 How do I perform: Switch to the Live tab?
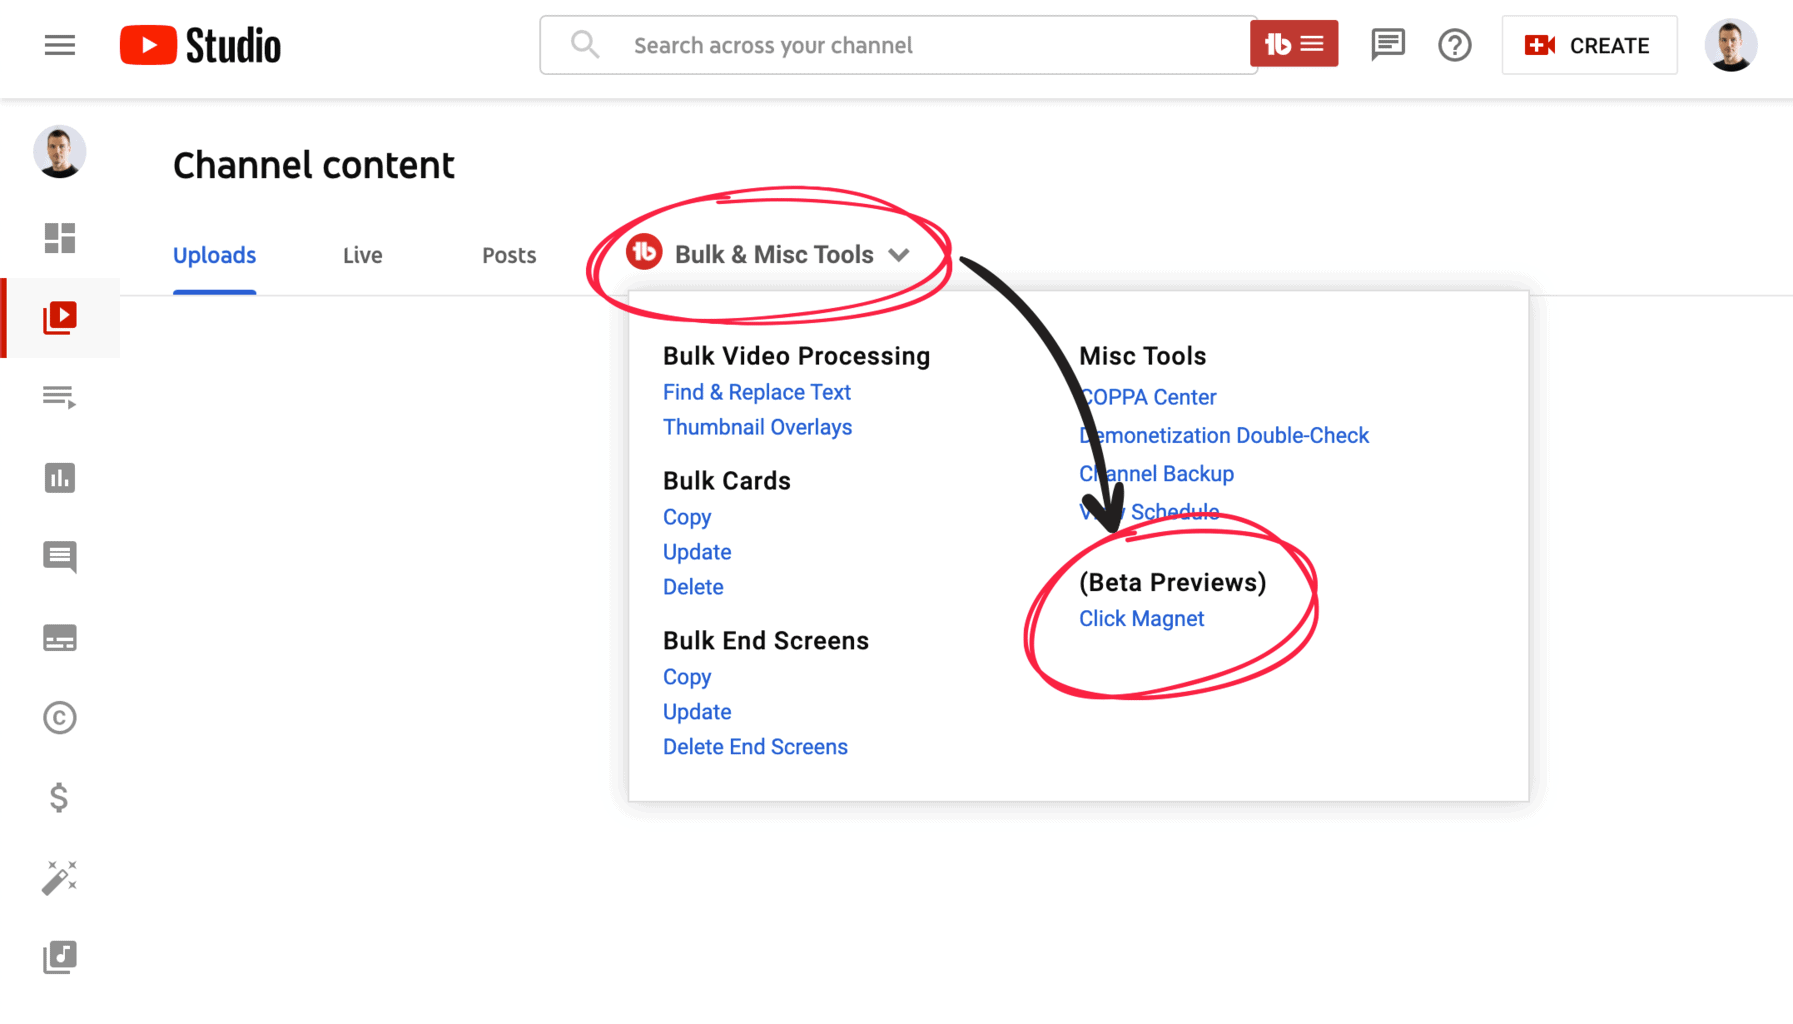point(362,255)
